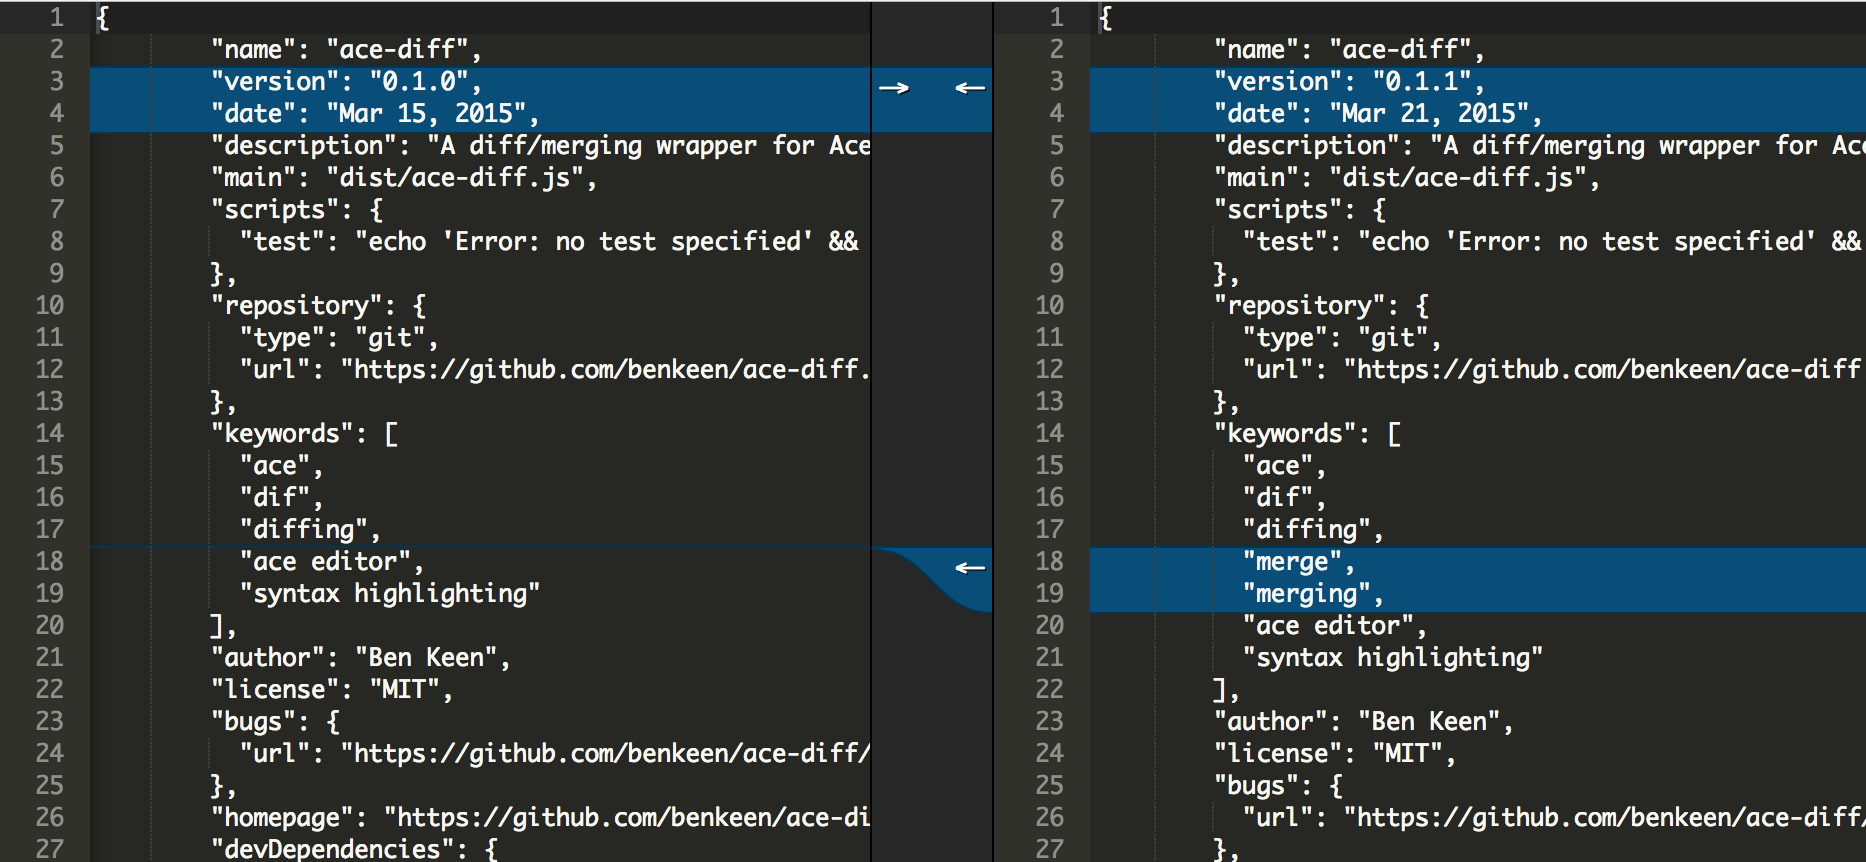The height and width of the screenshot is (862, 1866).
Task: Place cursor on "name": "ace-diff" in right editor
Action: click(x=1349, y=50)
